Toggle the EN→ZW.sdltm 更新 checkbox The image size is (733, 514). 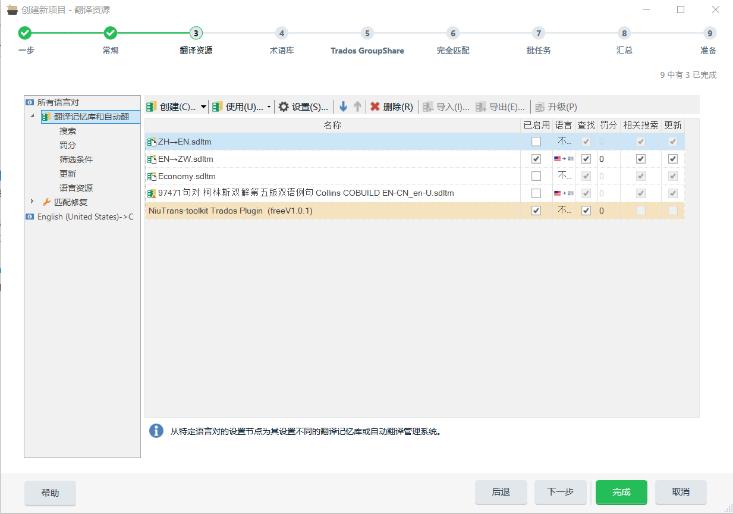point(673,159)
